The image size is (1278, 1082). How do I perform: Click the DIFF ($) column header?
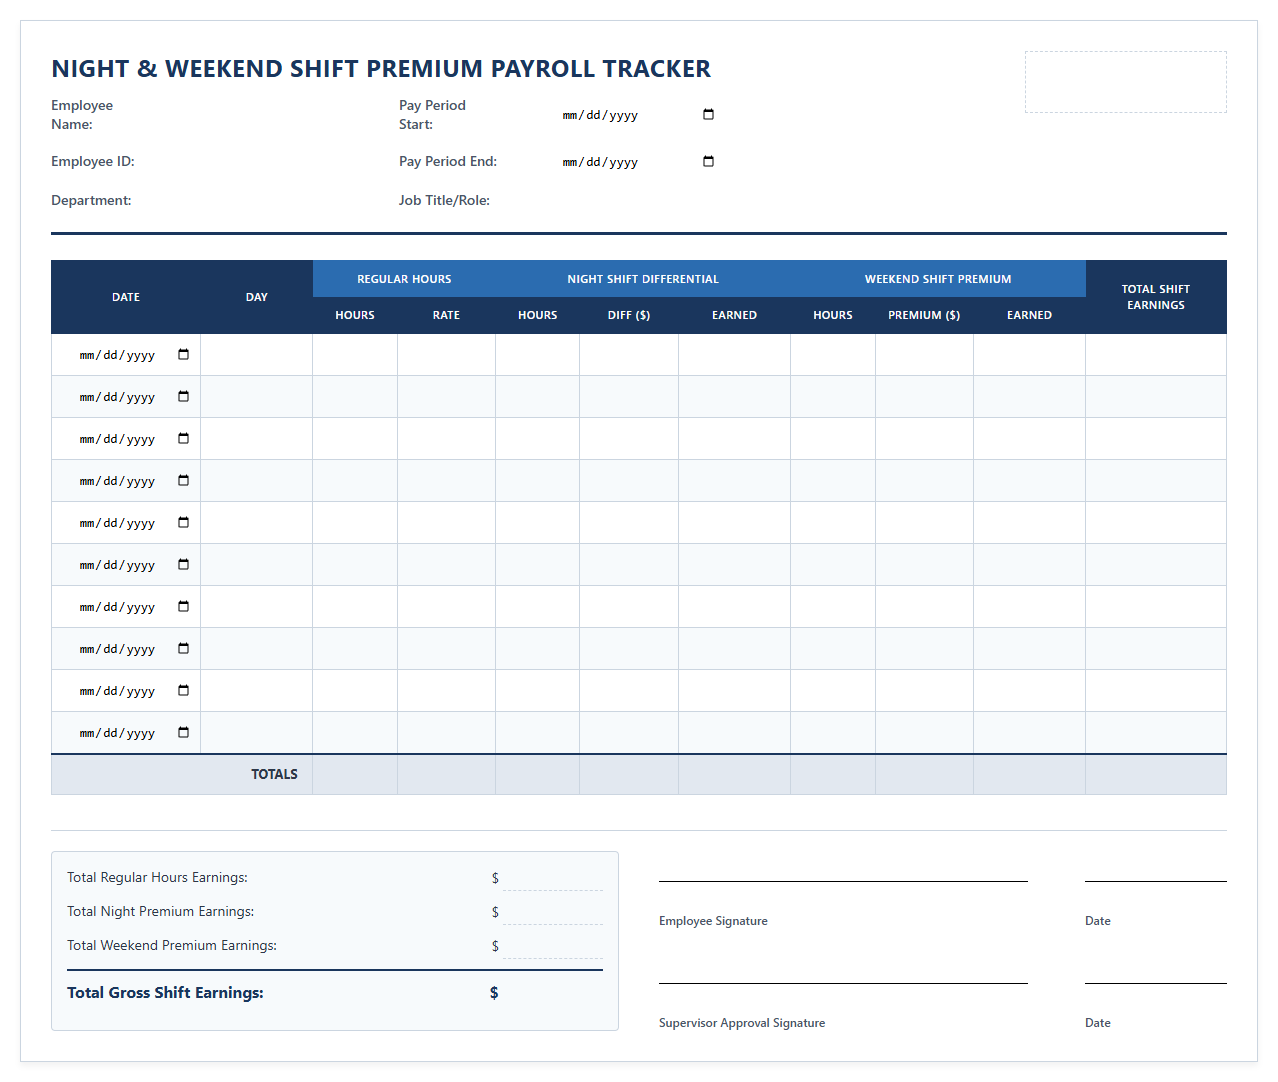coord(629,315)
